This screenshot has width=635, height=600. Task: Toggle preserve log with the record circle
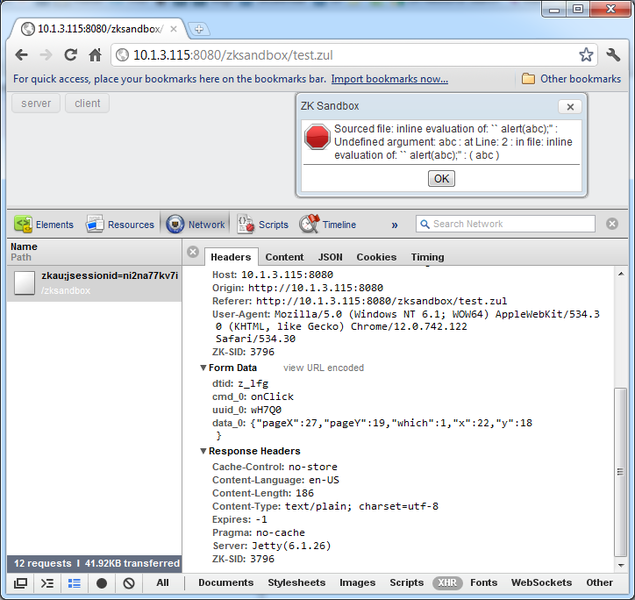point(102,583)
